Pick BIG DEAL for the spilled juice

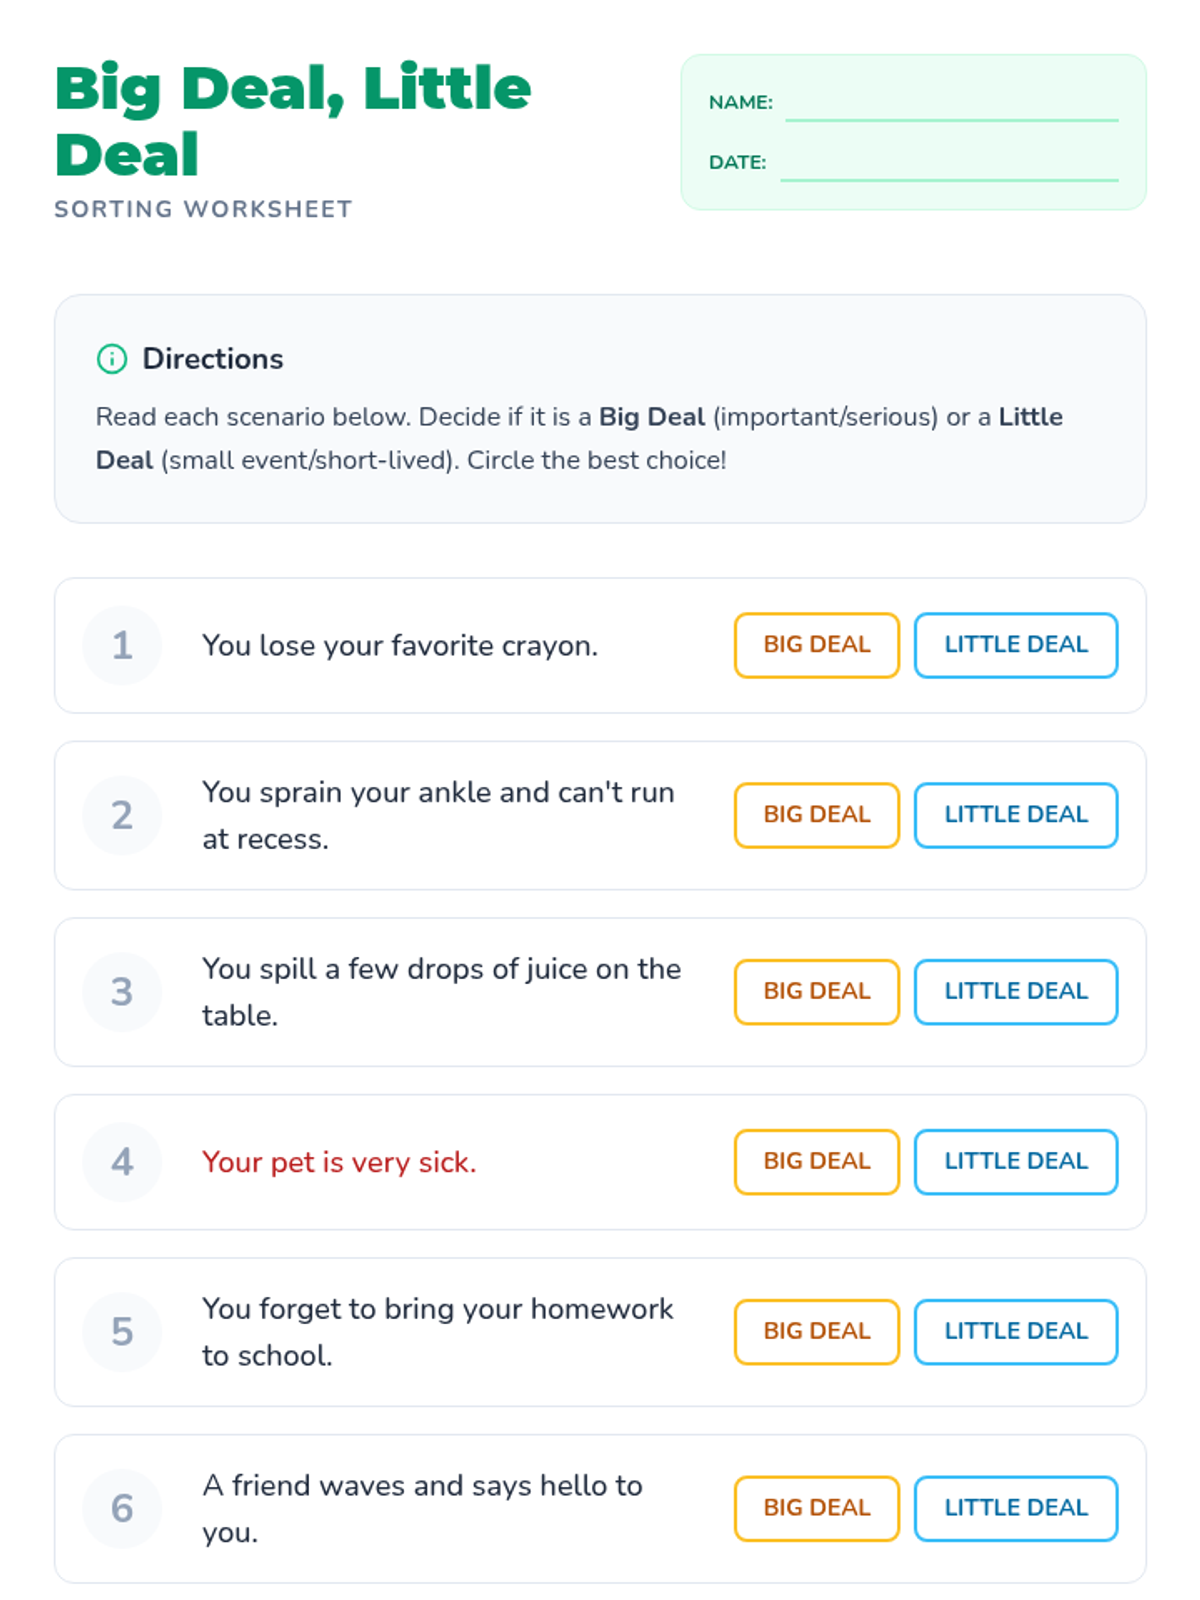(816, 992)
